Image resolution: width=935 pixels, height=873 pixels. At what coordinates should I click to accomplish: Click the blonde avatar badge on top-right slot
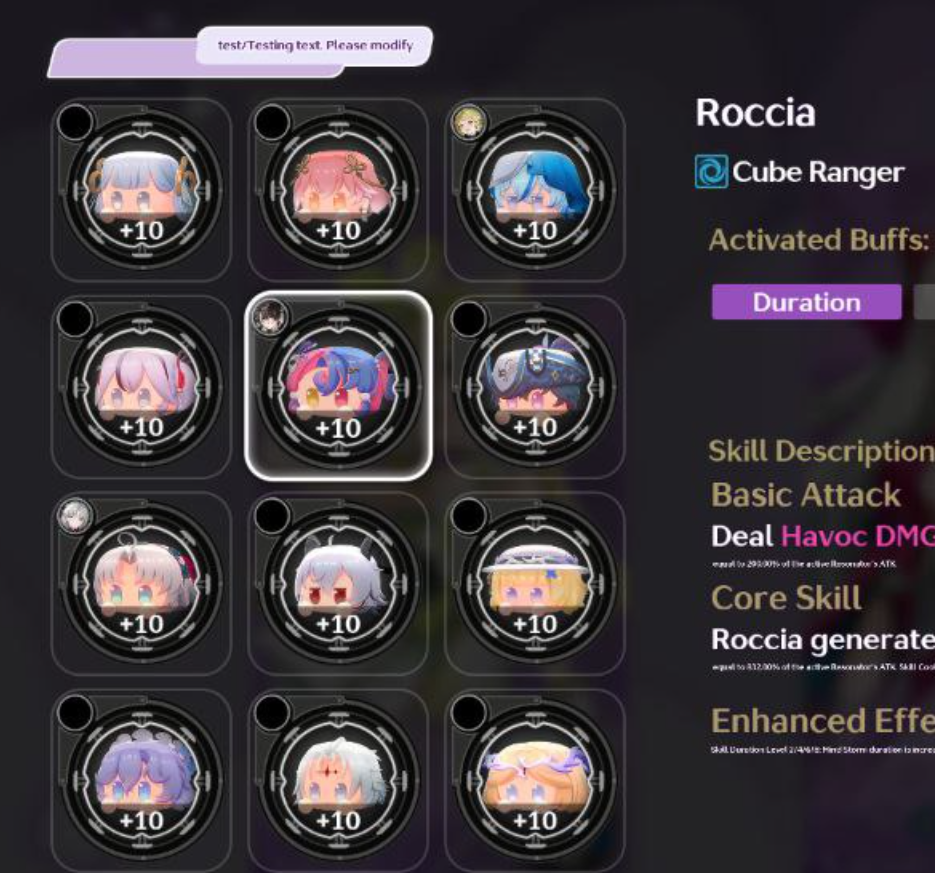(468, 122)
